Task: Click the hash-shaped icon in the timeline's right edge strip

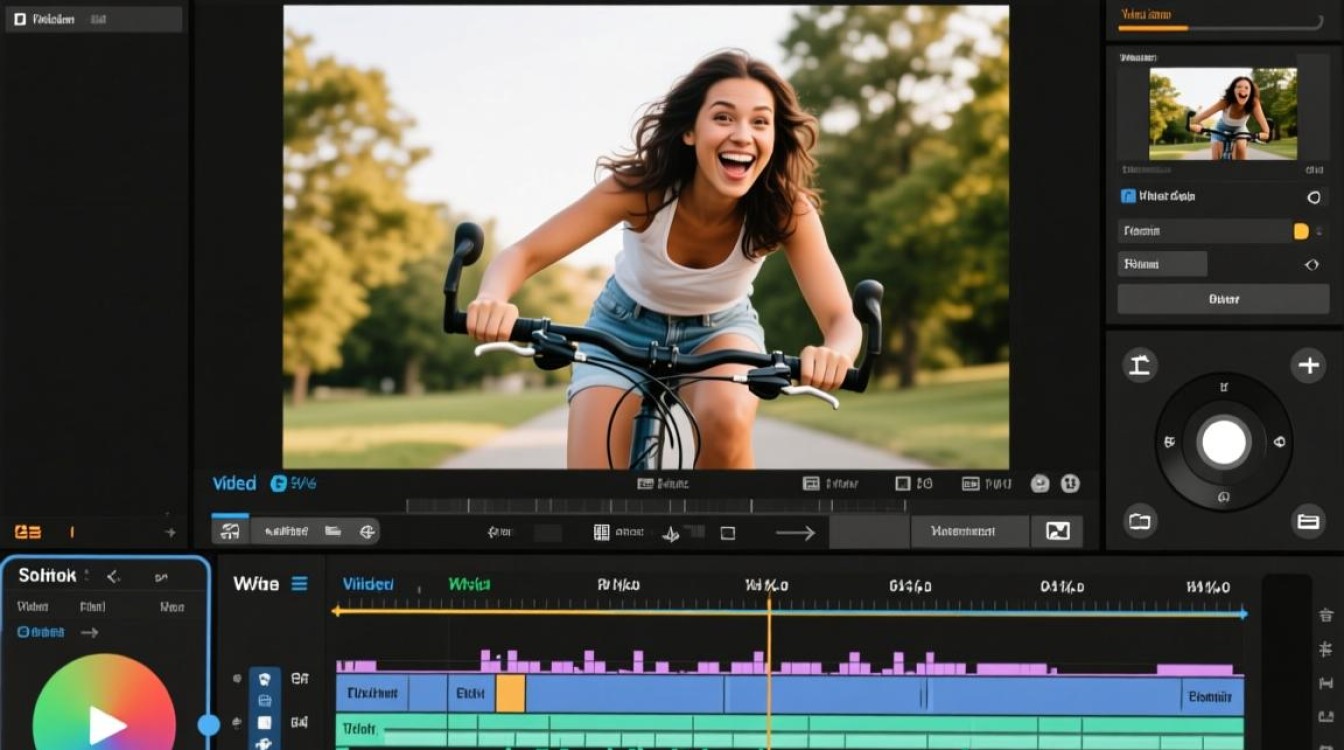Action: coord(1325,650)
